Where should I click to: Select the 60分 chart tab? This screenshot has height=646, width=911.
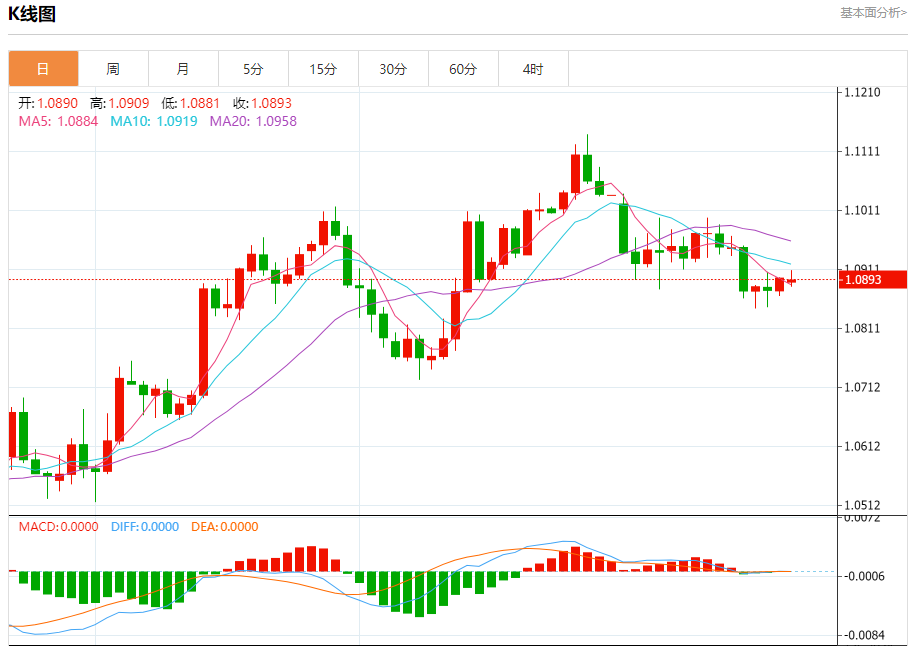[463, 69]
